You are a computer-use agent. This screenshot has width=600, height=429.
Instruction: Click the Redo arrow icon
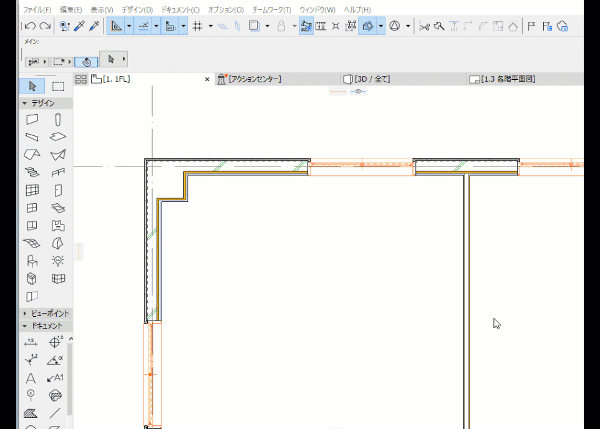[45, 25]
